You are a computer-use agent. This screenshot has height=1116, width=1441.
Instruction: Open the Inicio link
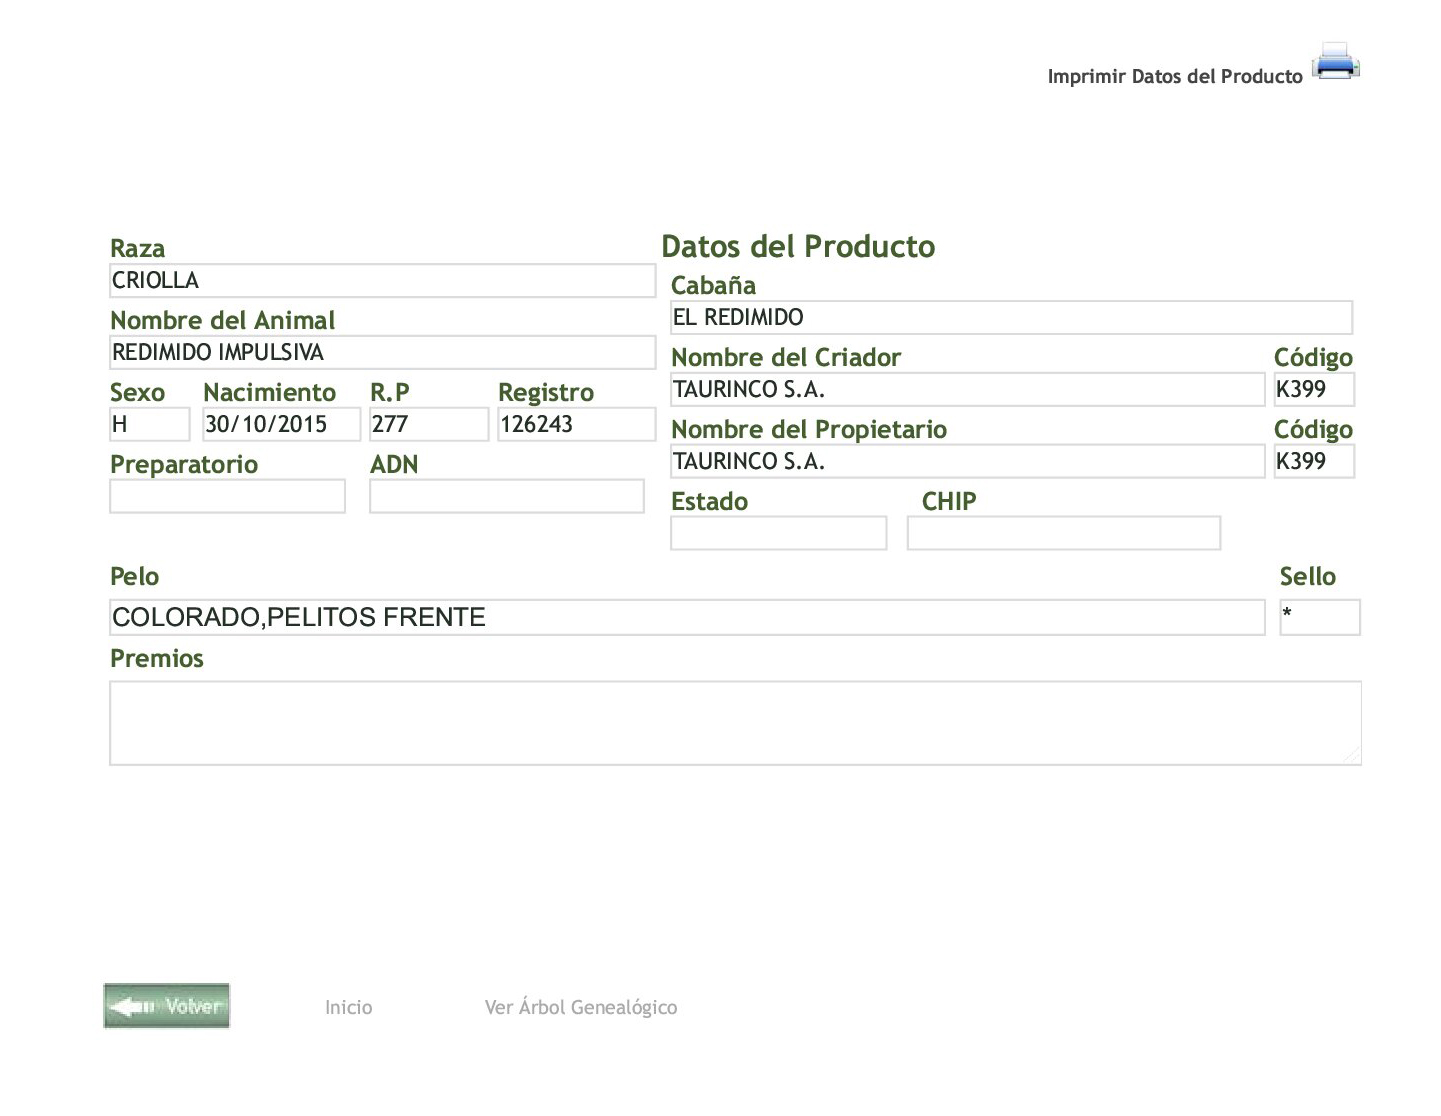point(348,1007)
